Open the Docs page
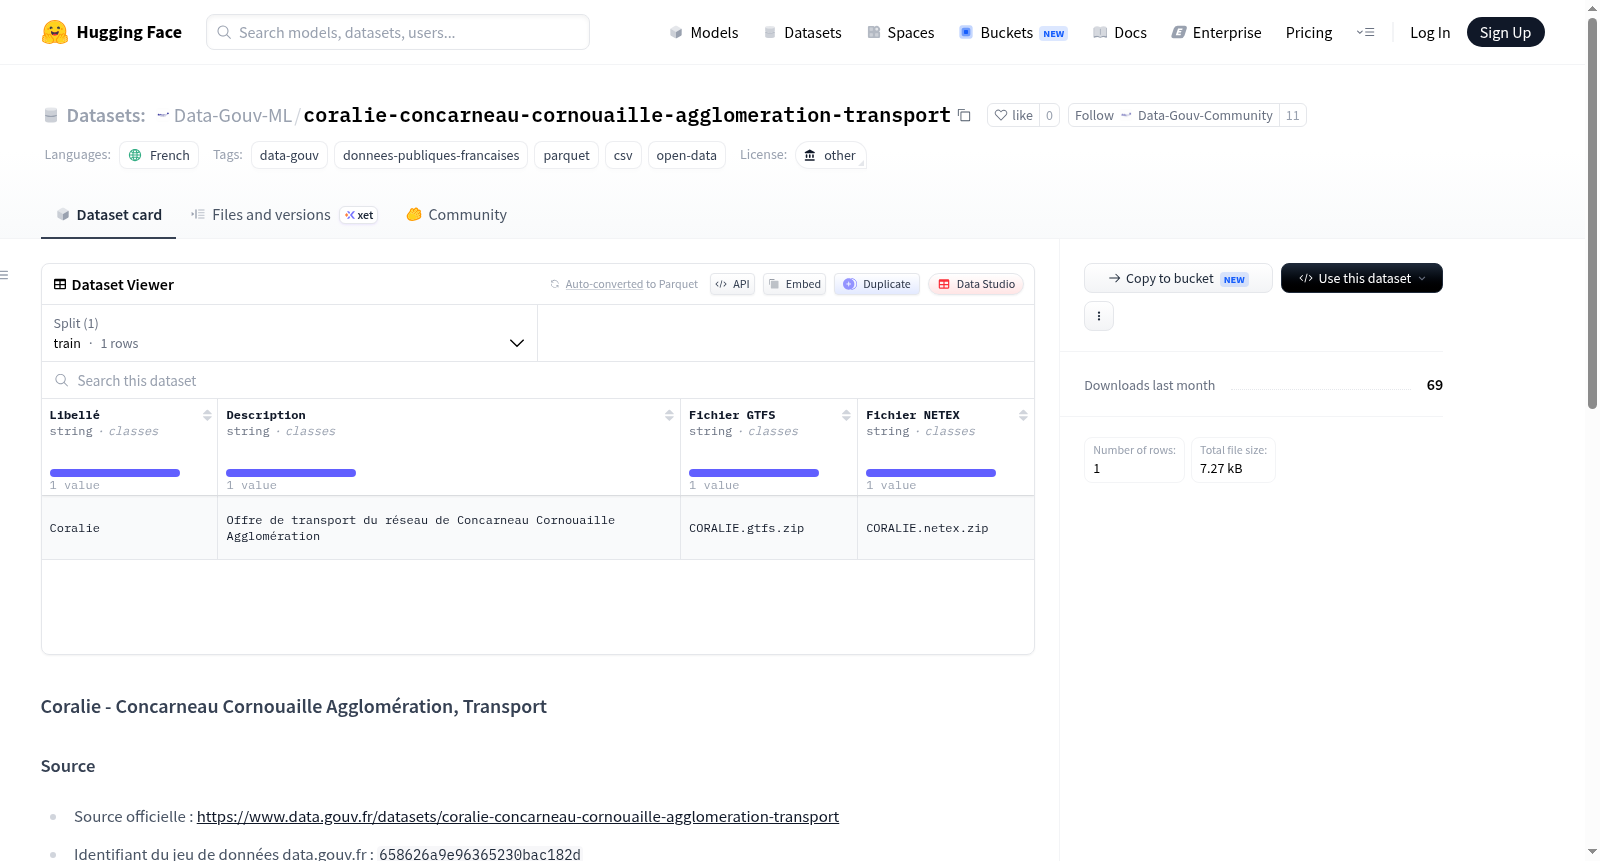 click(1120, 32)
